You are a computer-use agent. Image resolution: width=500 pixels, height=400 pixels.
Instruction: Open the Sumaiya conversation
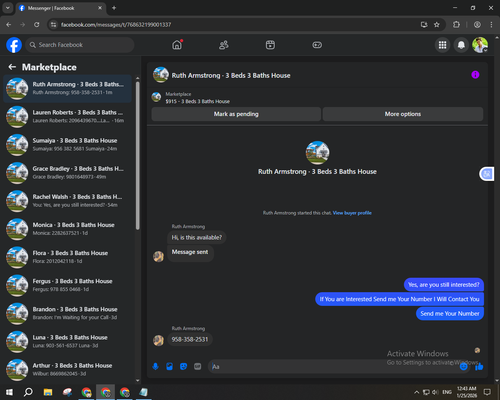67,145
